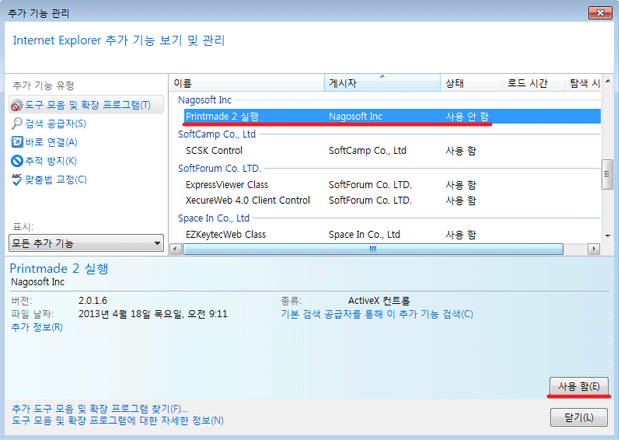The height and width of the screenshot is (440, 619).
Task: Open the 모든 추가 기능 dropdown
Action: [x=86, y=243]
